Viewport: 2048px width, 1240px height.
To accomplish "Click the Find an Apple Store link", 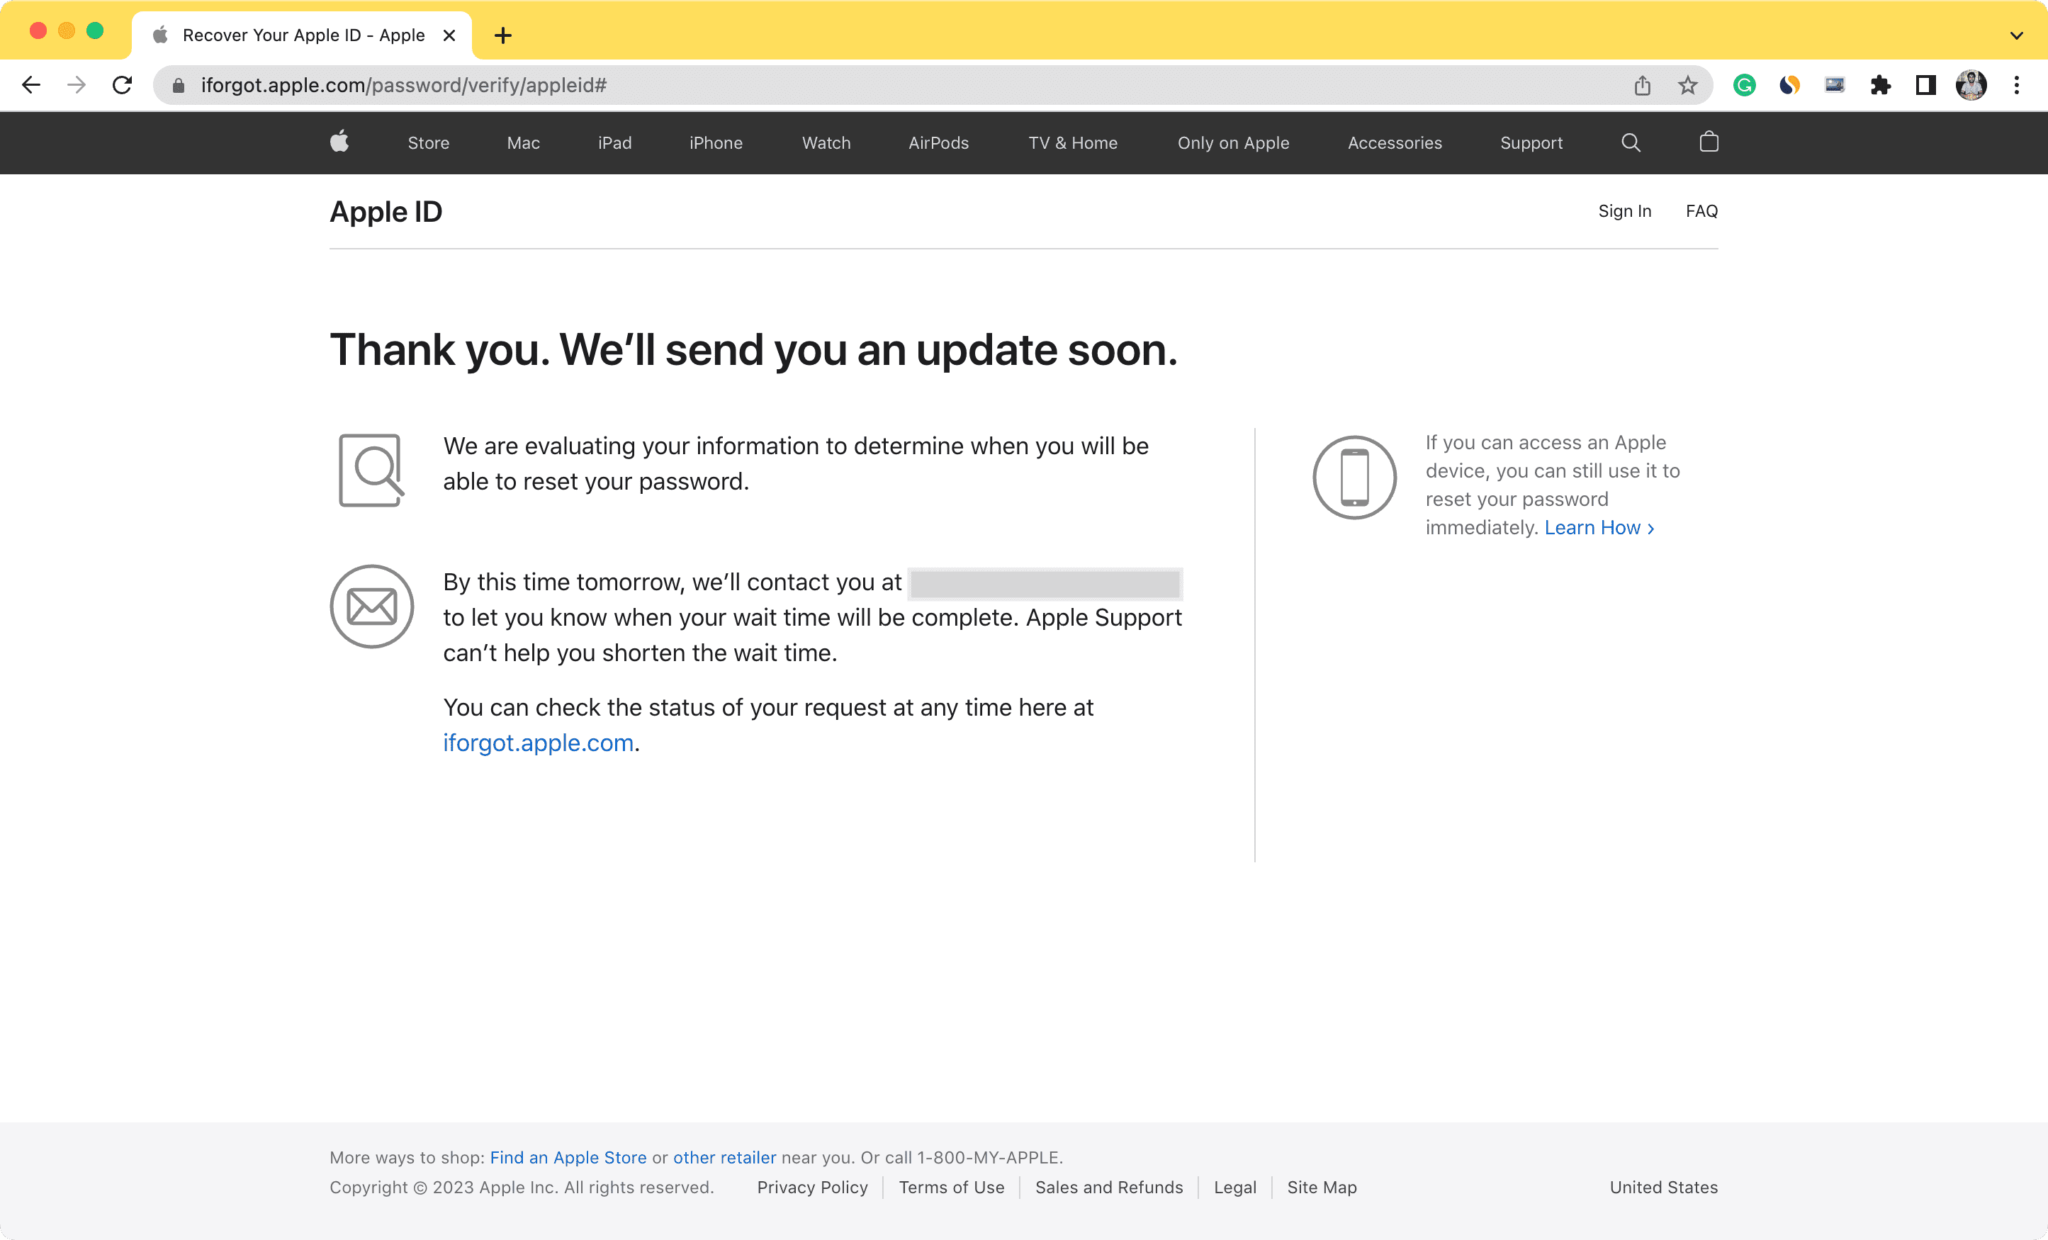I will coord(568,1157).
